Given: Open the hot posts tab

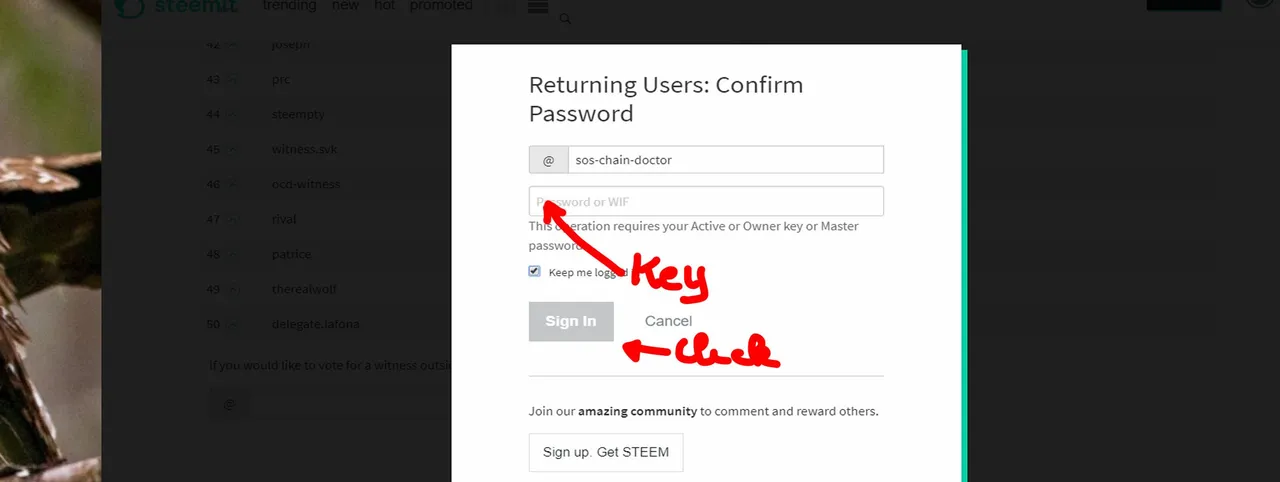Looking at the screenshot, I should tap(384, 6).
